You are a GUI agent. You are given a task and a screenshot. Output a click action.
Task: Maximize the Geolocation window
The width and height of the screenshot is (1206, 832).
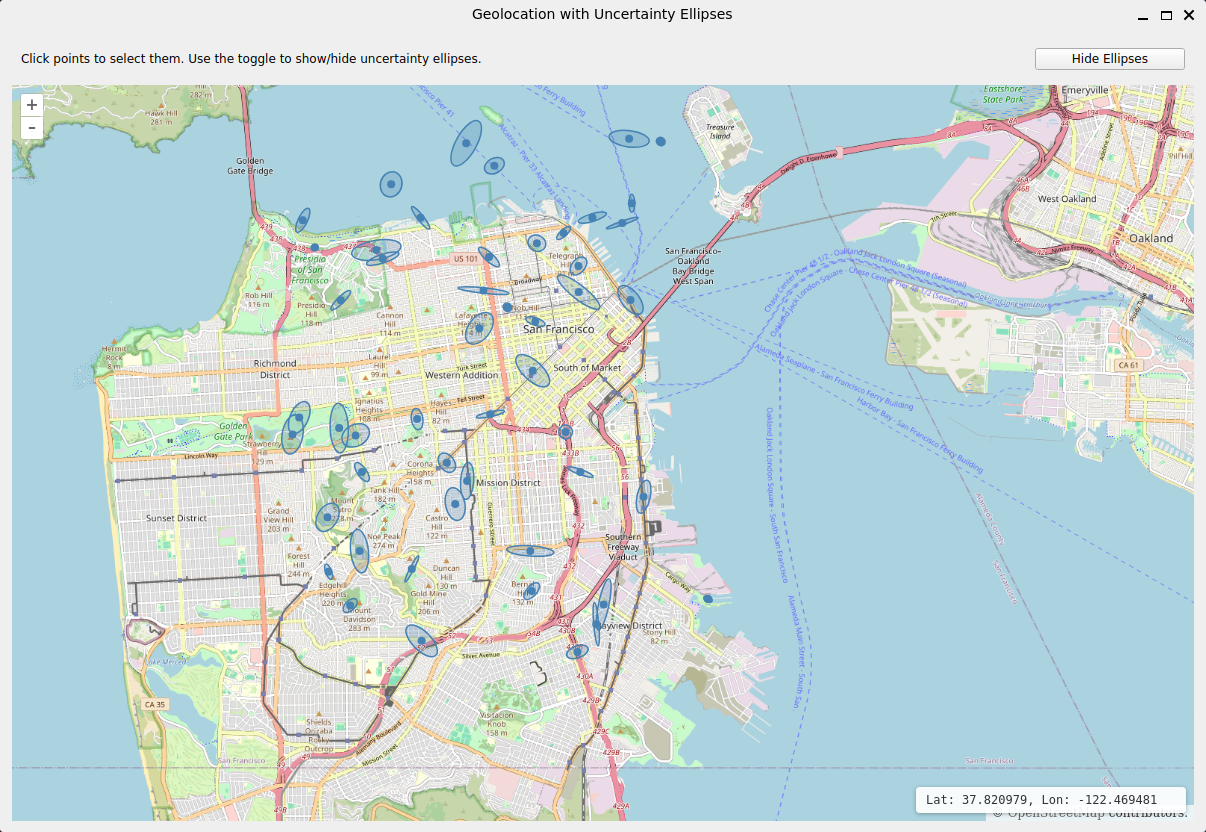1166,15
